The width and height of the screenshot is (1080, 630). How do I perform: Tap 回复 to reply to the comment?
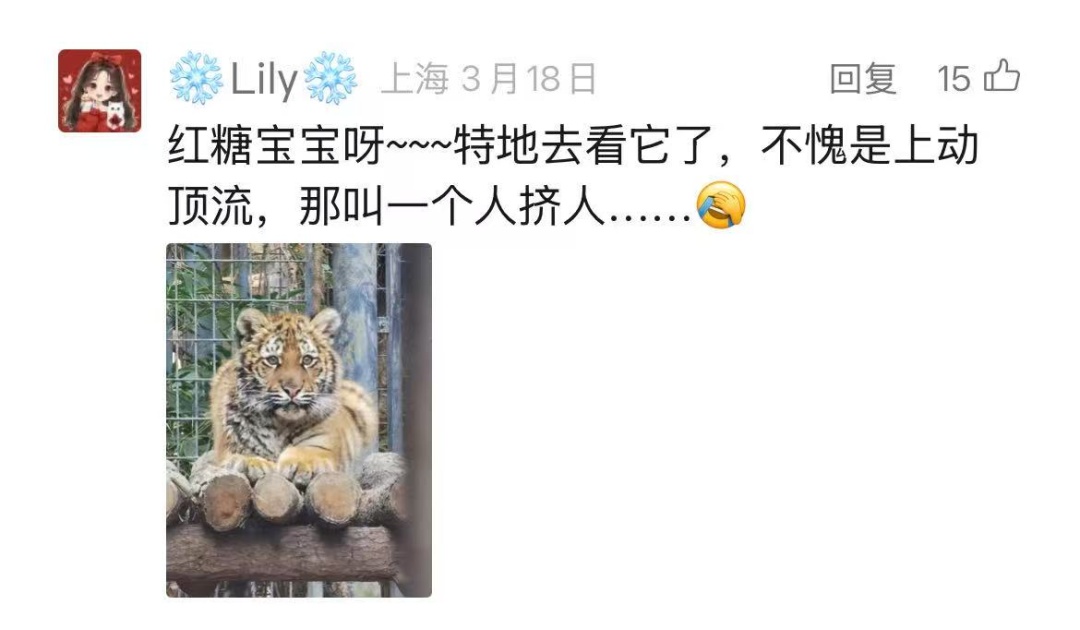(863, 78)
